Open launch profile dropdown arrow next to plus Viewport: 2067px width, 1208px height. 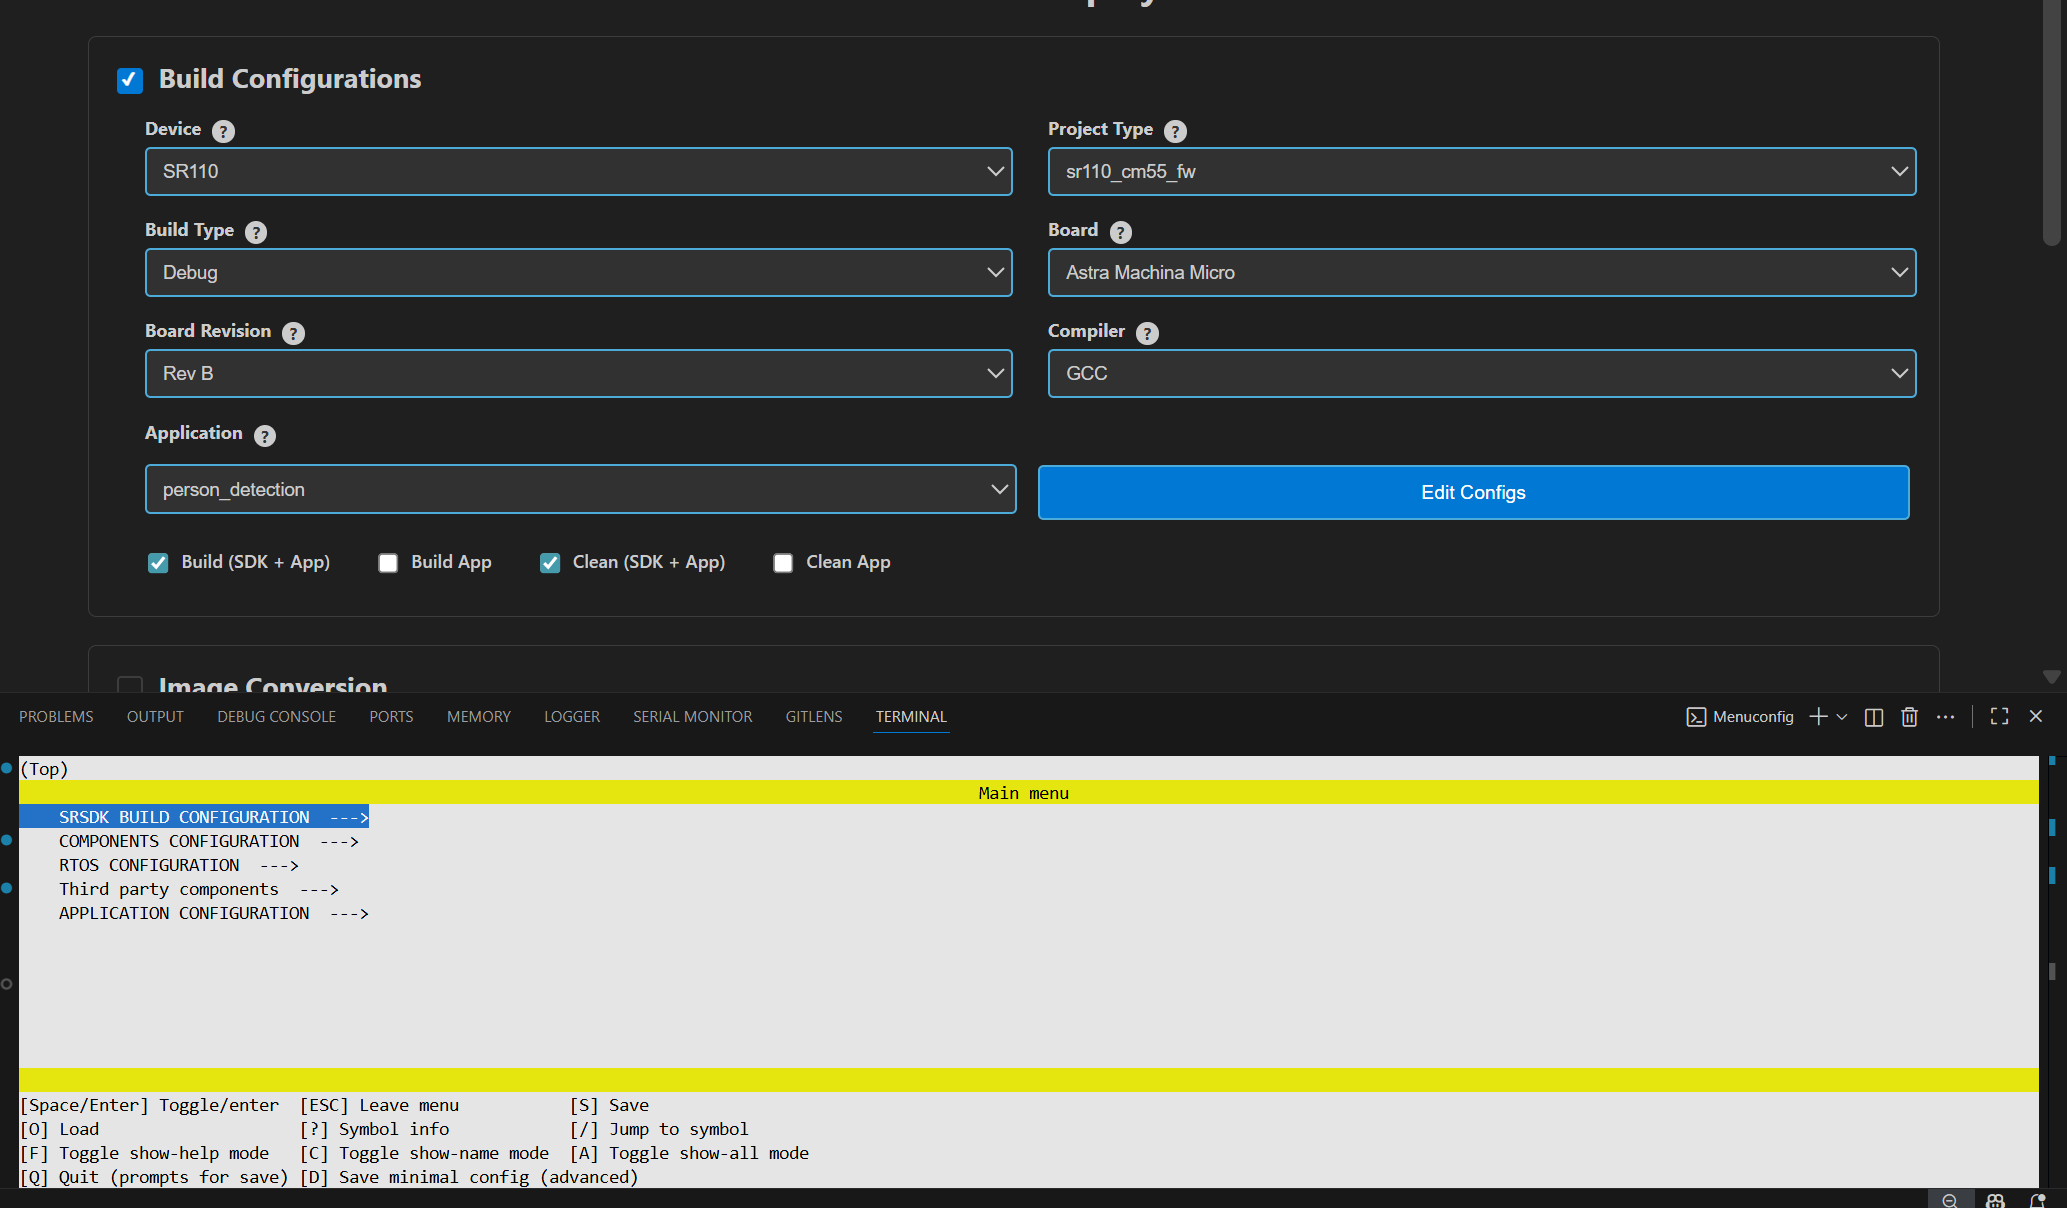tap(1842, 717)
